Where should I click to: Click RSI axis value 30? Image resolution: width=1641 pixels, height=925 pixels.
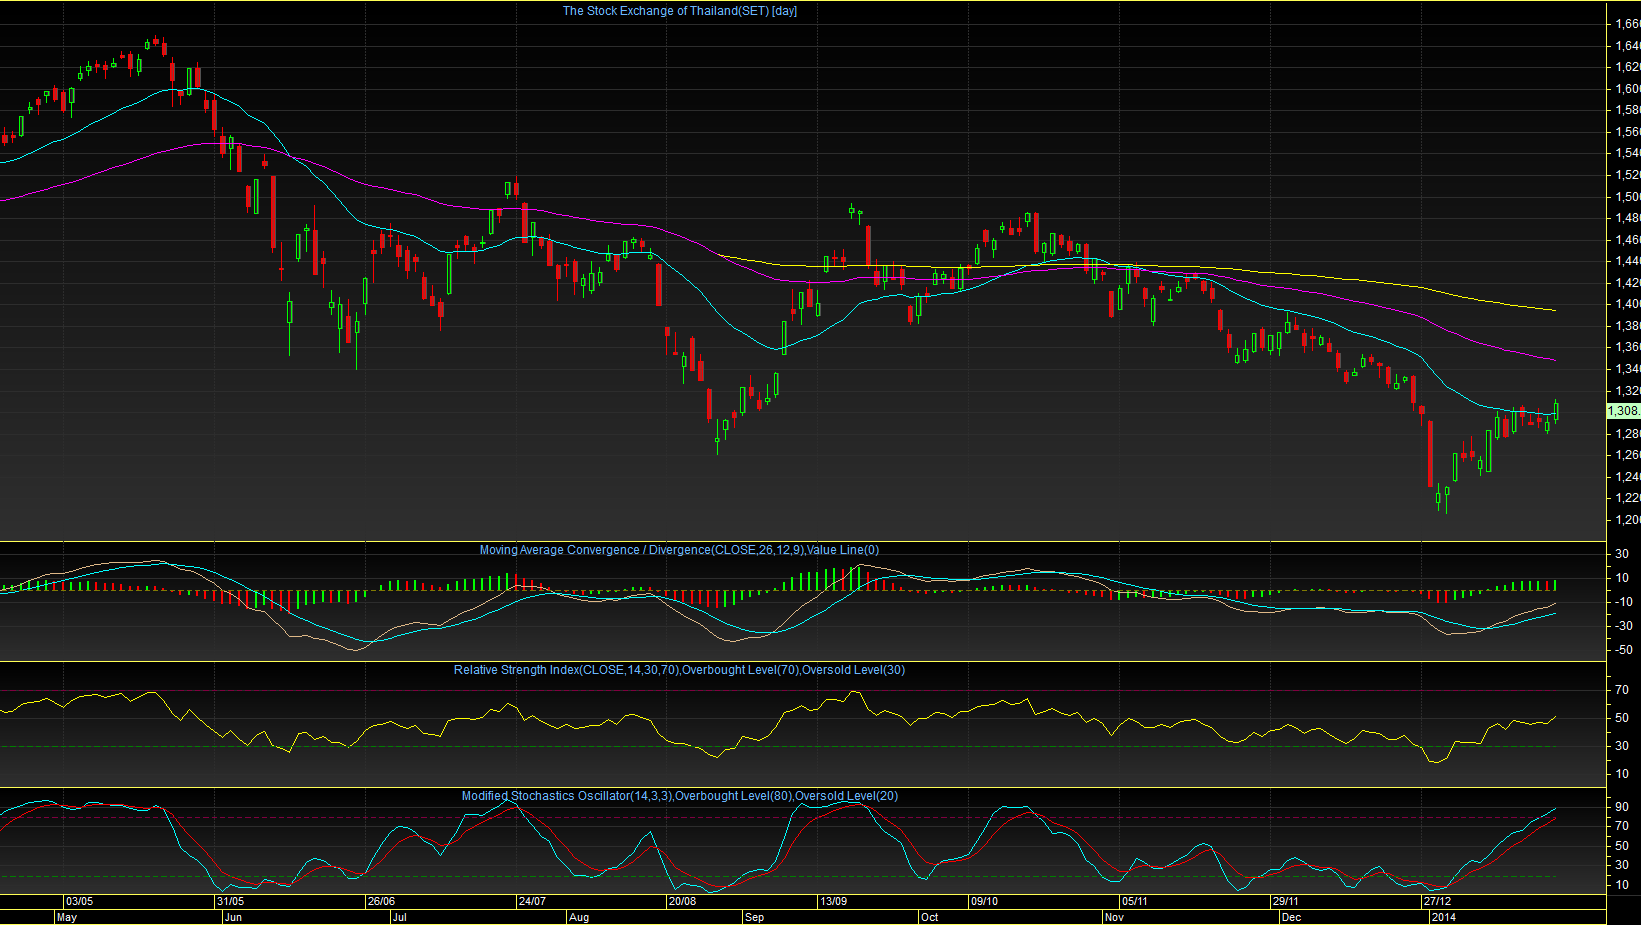pyautogui.click(x=1622, y=746)
